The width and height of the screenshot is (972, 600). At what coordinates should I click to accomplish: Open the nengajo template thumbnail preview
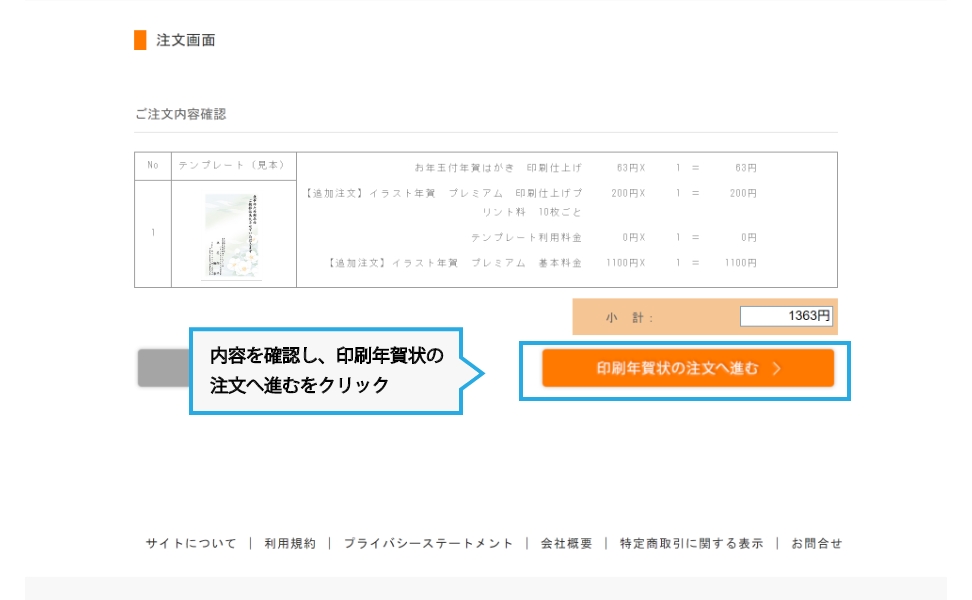click(x=232, y=236)
